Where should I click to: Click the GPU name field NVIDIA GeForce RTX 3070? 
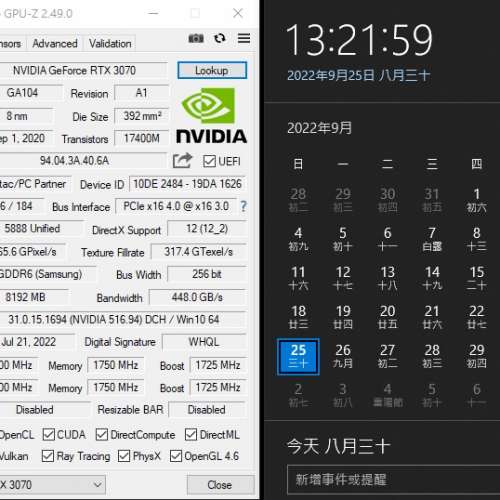(83, 71)
